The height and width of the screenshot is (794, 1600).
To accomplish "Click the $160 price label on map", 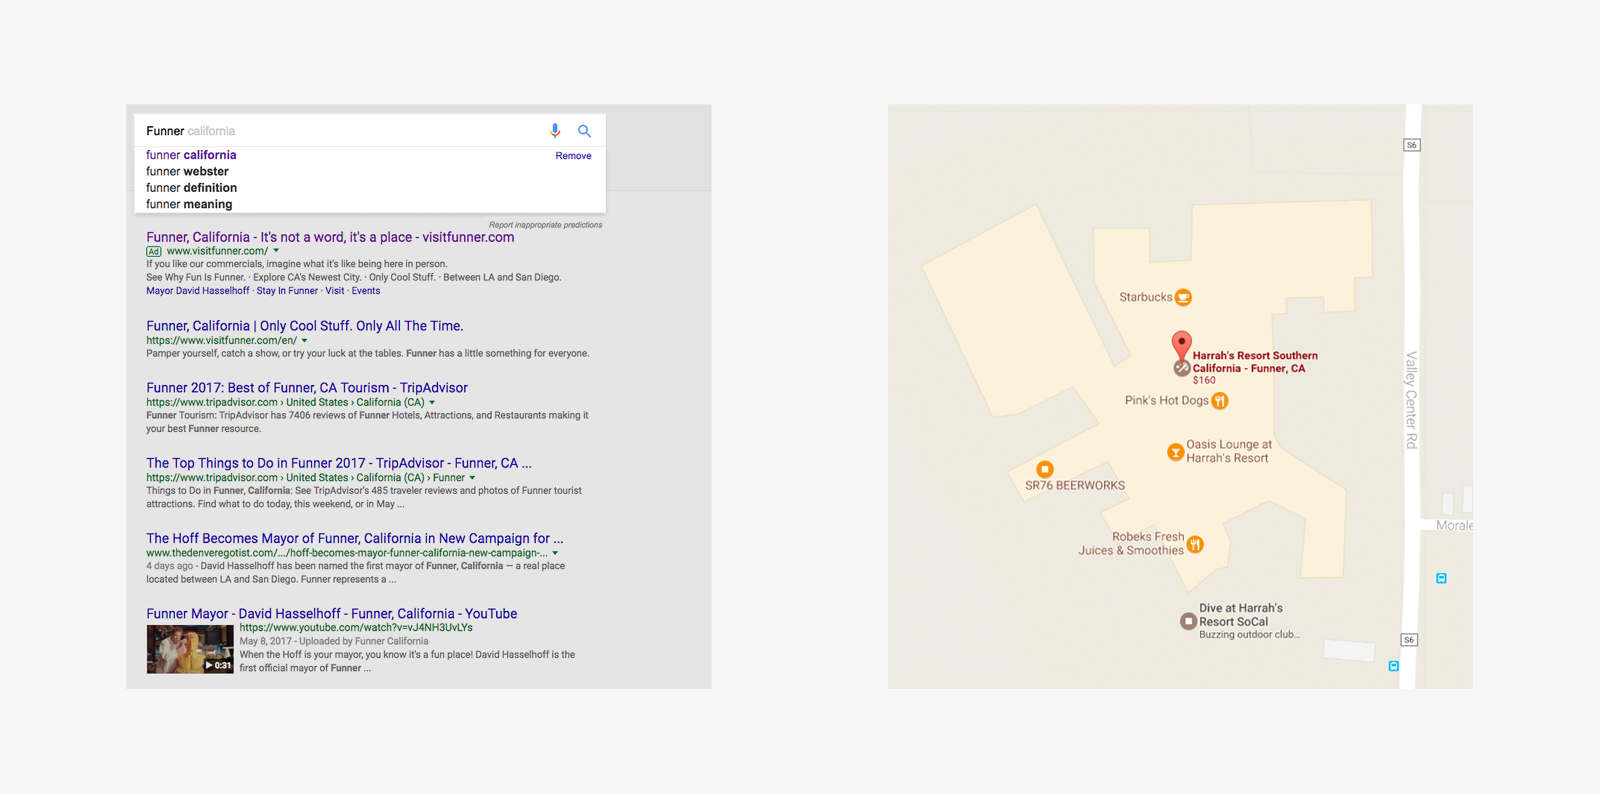I will pos(1204,380).
